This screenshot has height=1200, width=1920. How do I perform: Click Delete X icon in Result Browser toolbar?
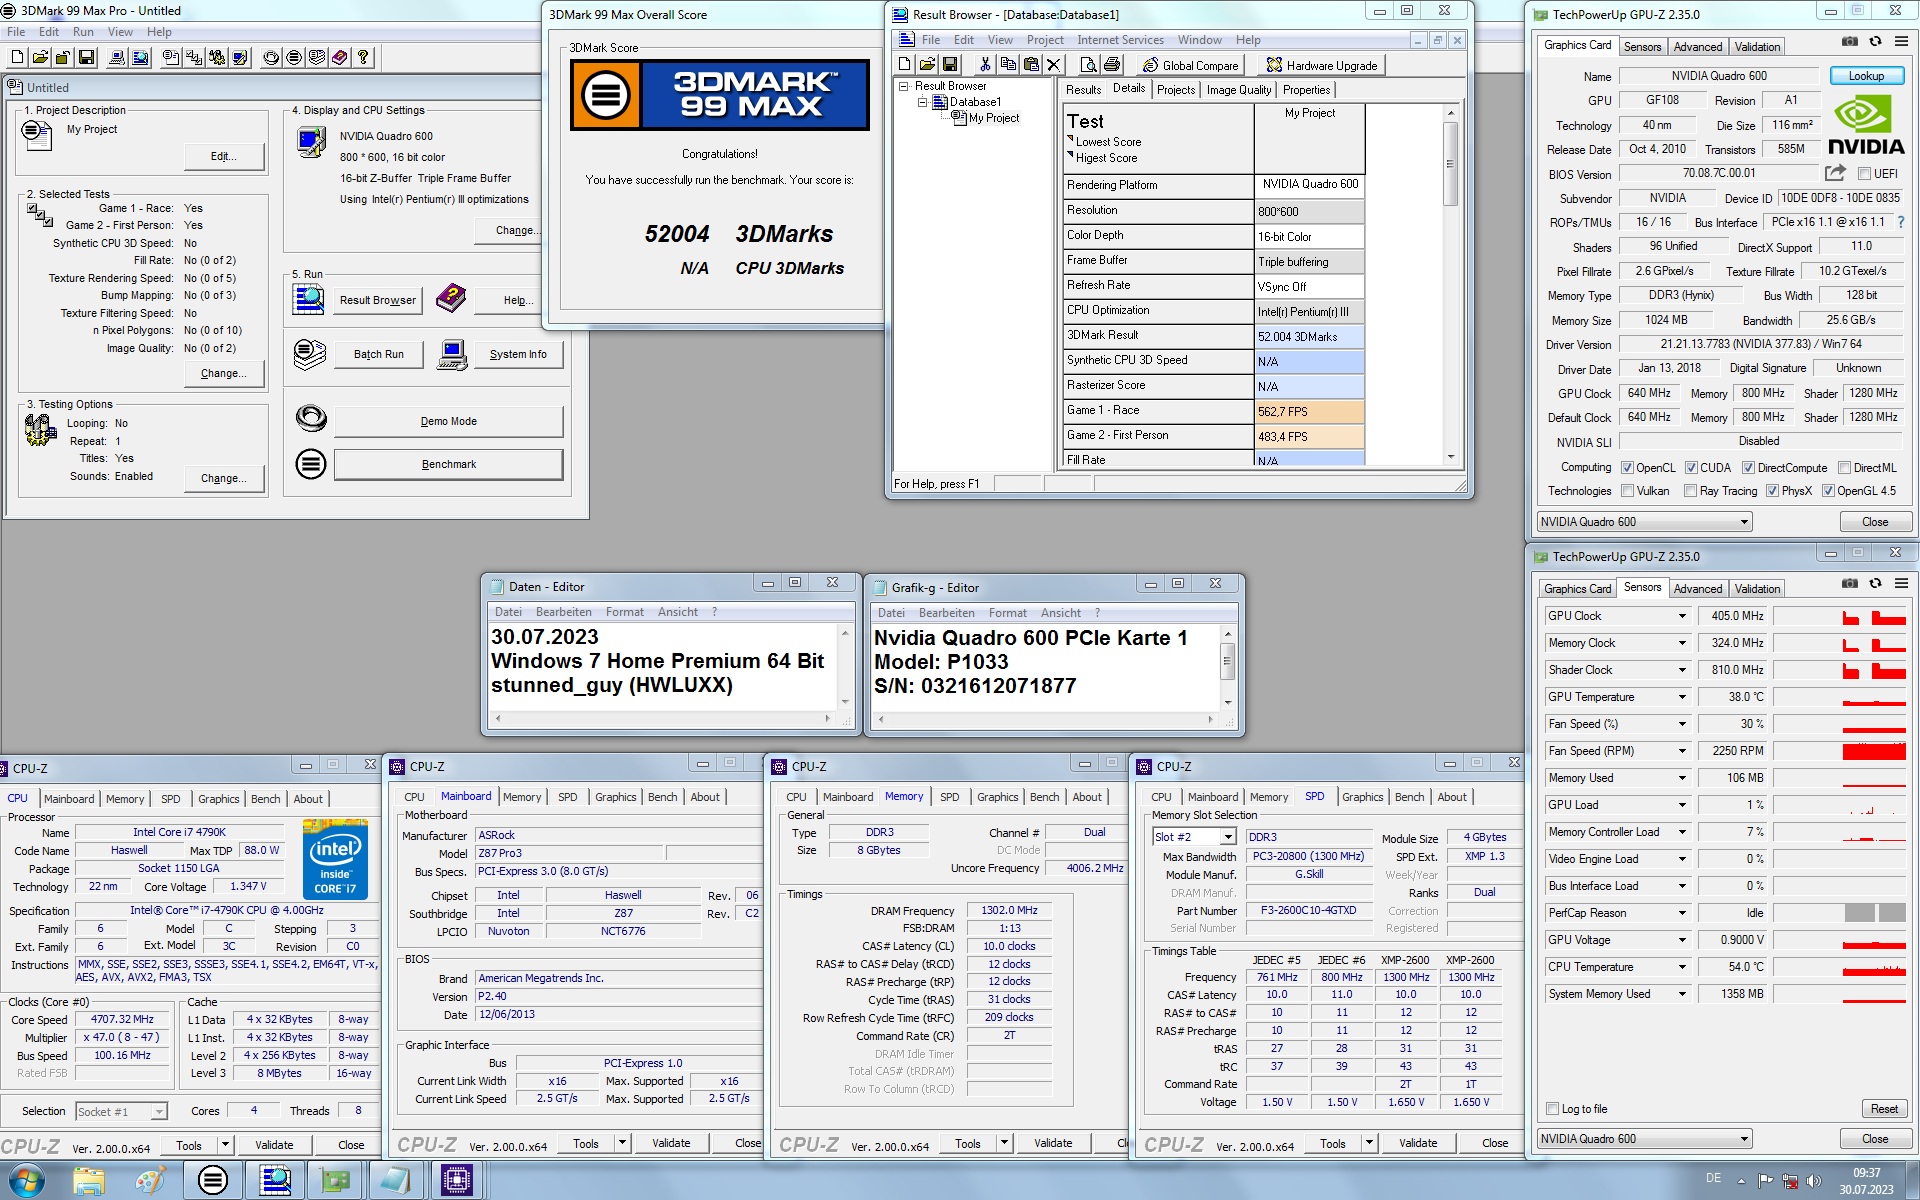click(x=1053, y=65)
